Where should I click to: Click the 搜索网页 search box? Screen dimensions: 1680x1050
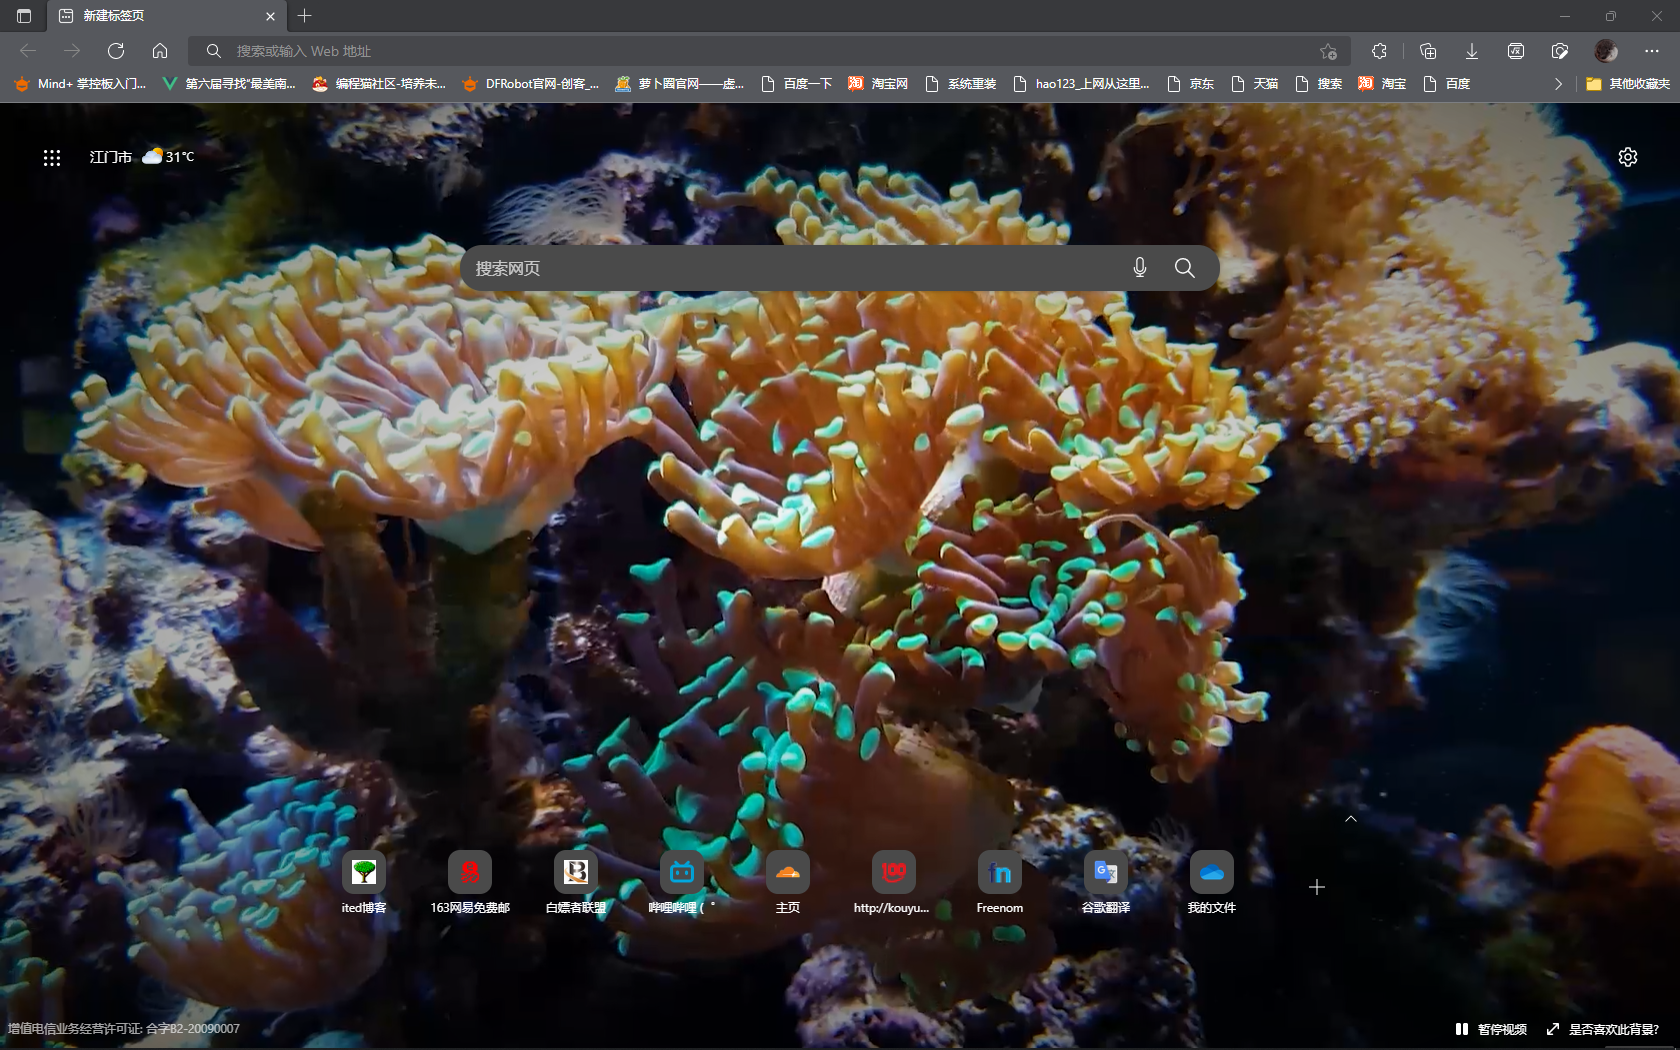pyautogui.click(x=790, y=268)
